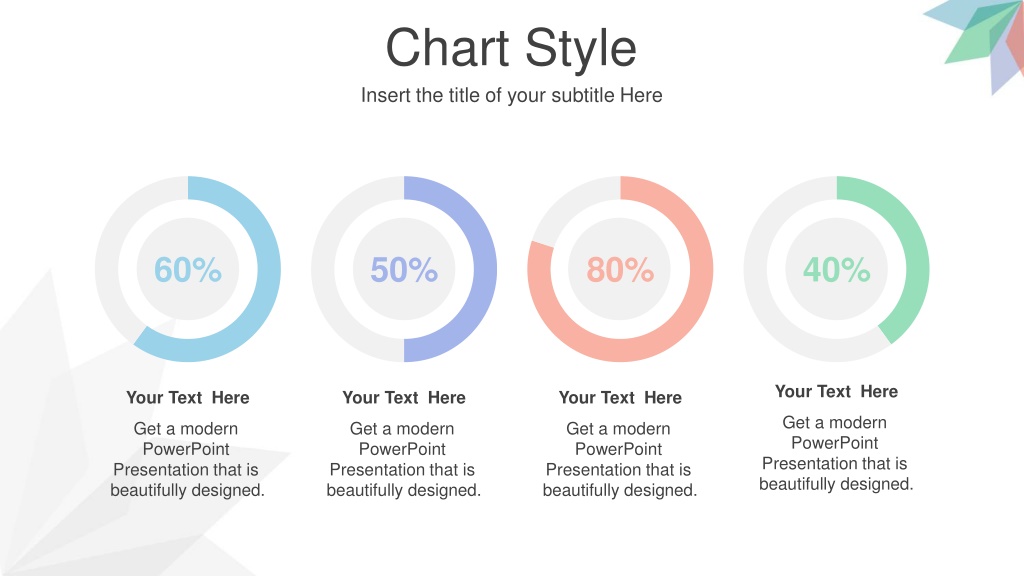Screen dimensions: 1024x576
Task: Select the subtitle 'Insert the title of your subtitle Here'
Action: (x=511, y=95)
